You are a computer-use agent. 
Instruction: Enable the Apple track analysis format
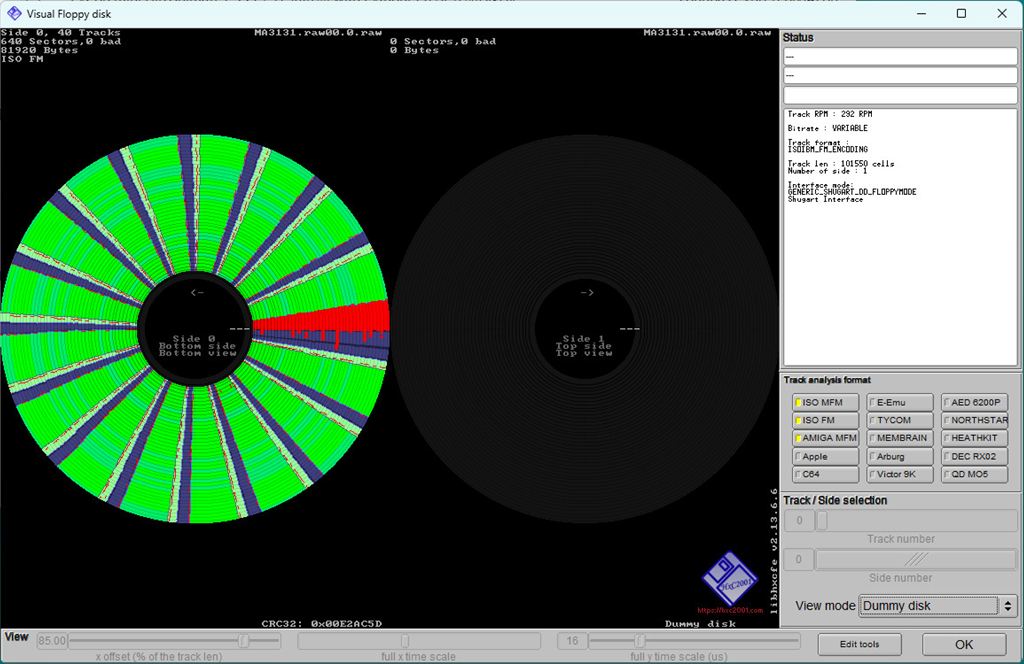[825, 456]
